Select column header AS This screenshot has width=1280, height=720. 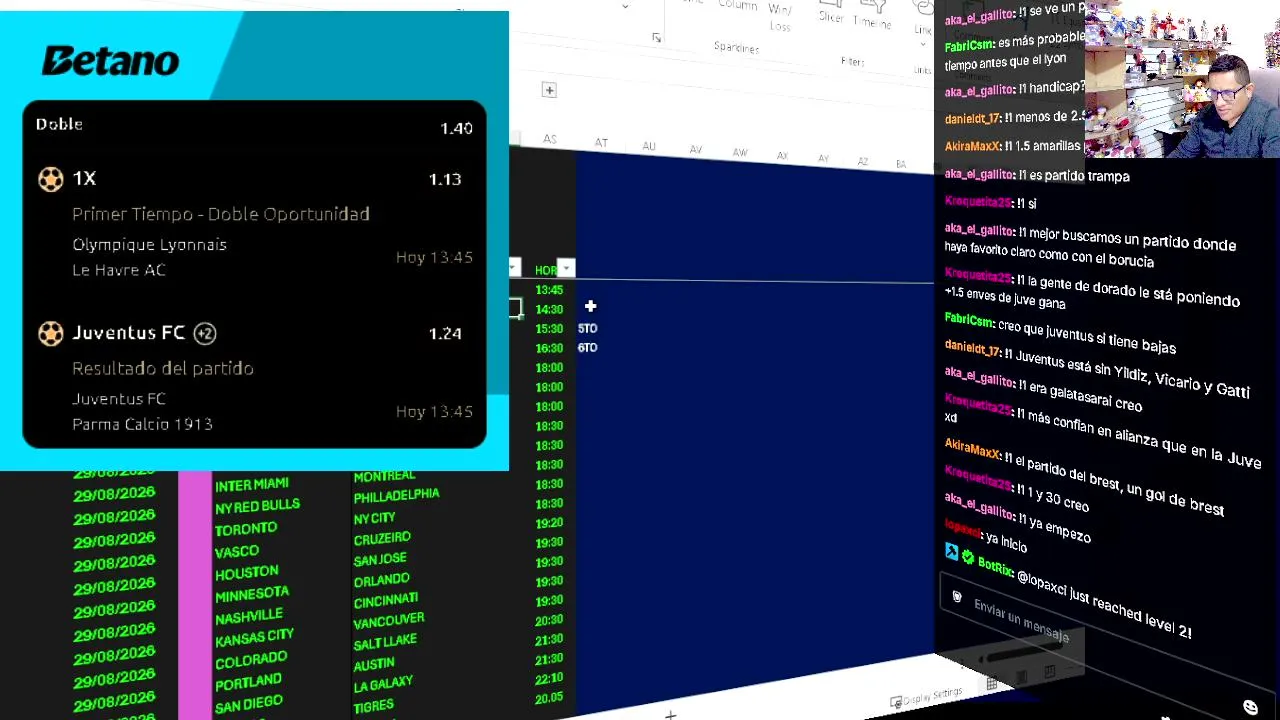coord(550,139)
